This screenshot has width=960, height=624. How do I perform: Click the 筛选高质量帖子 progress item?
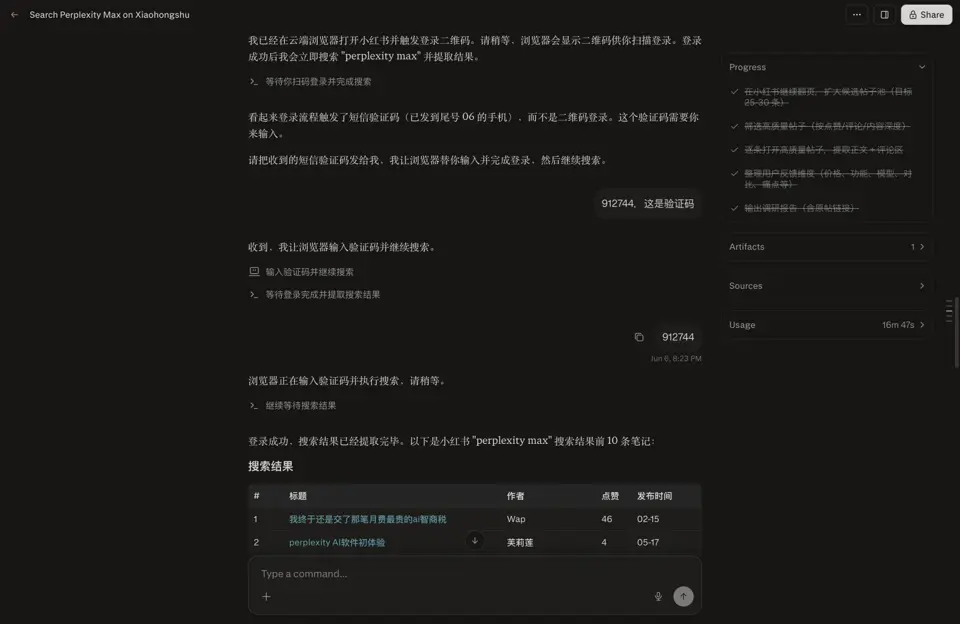click(x=827, y=126)
